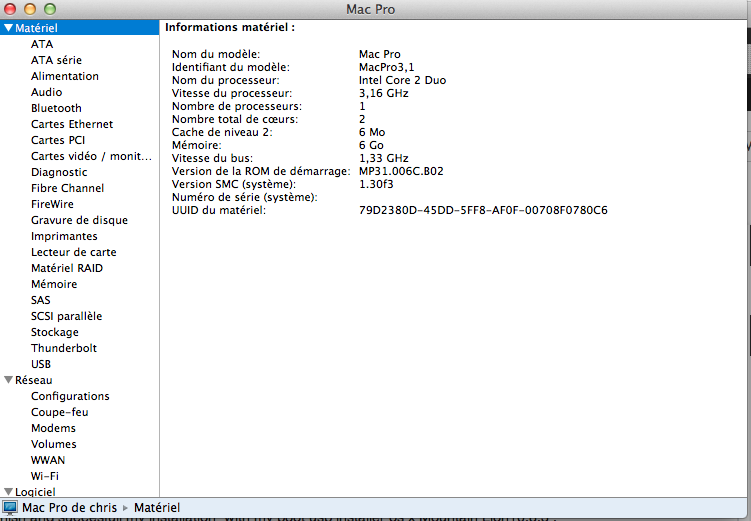Select Mémoire in hardware list
The image size is (751, 521).
pyautogui.click(x=54, y=284)
